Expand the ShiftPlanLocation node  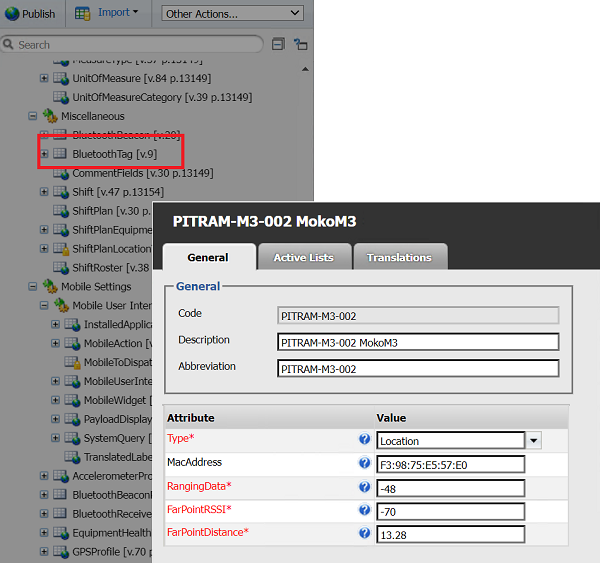click(x=44, y=248)
